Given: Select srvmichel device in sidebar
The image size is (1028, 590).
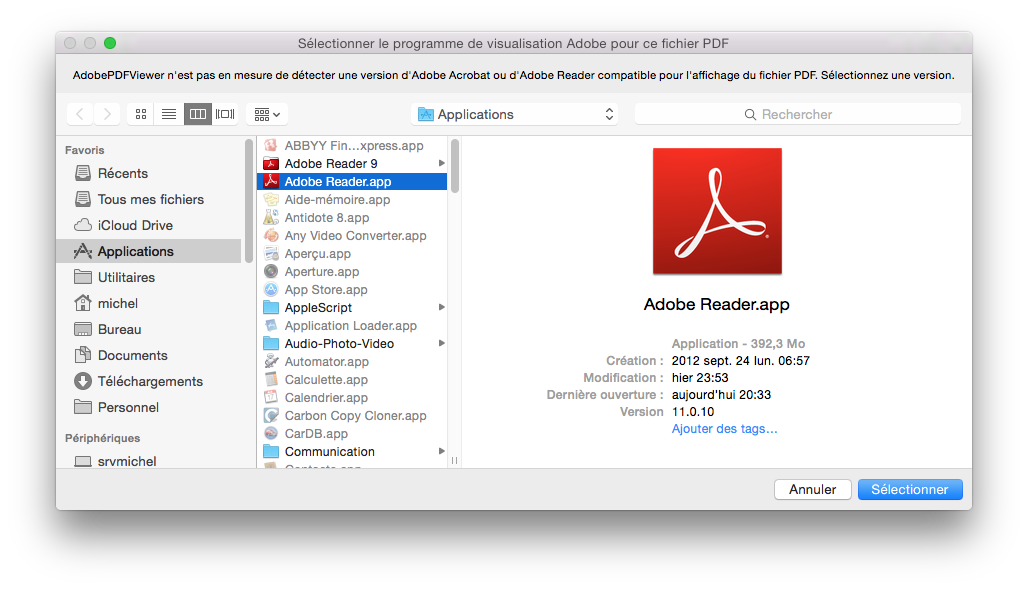Looking at the screenshot, I should pos(149,461).
